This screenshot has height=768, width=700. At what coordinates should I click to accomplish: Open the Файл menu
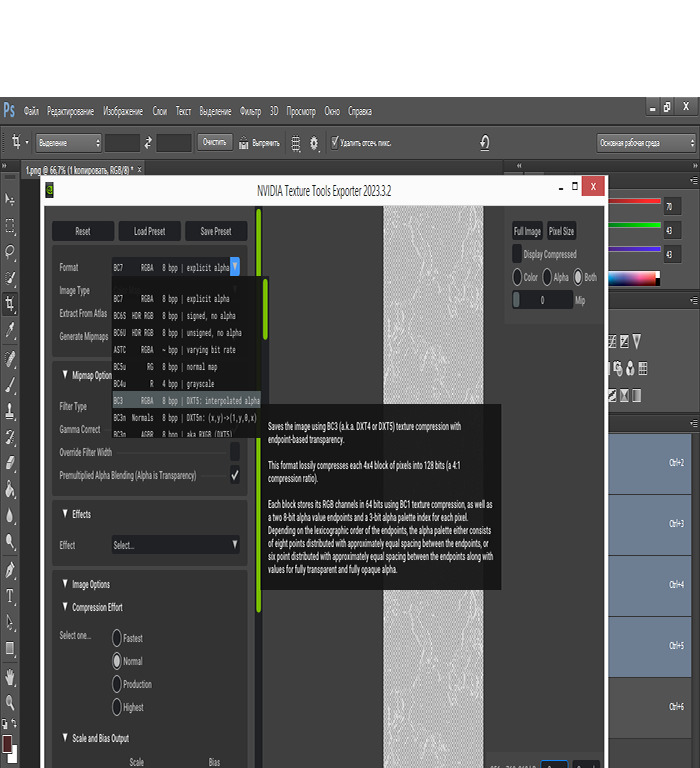(31, 111)
